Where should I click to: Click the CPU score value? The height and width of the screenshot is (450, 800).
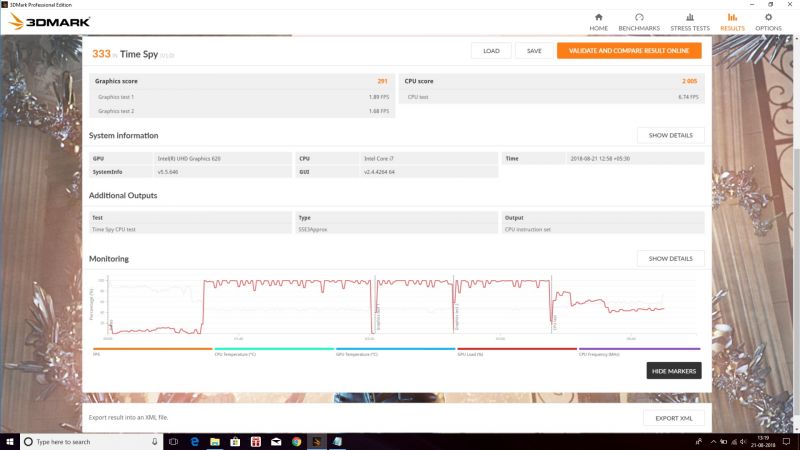tap(689, 81)
